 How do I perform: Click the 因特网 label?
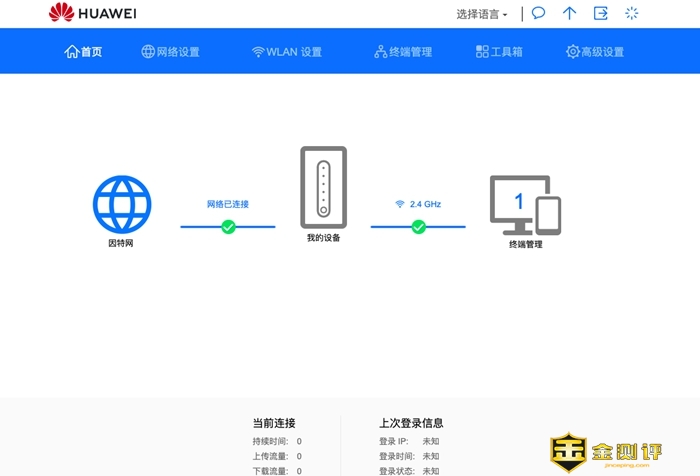(121, 243)
